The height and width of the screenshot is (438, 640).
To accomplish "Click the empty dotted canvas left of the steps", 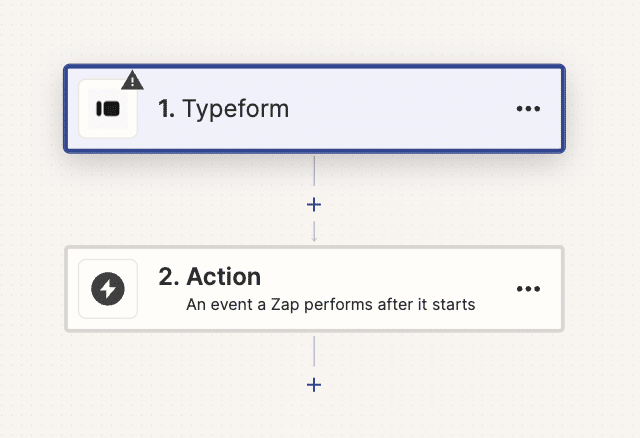I will [32, 220].
